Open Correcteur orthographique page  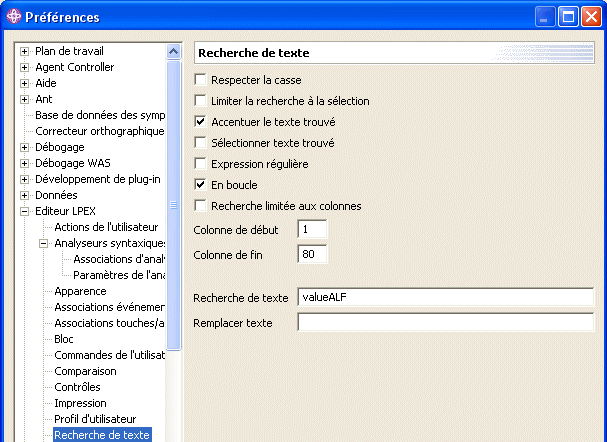coord(100,131)
